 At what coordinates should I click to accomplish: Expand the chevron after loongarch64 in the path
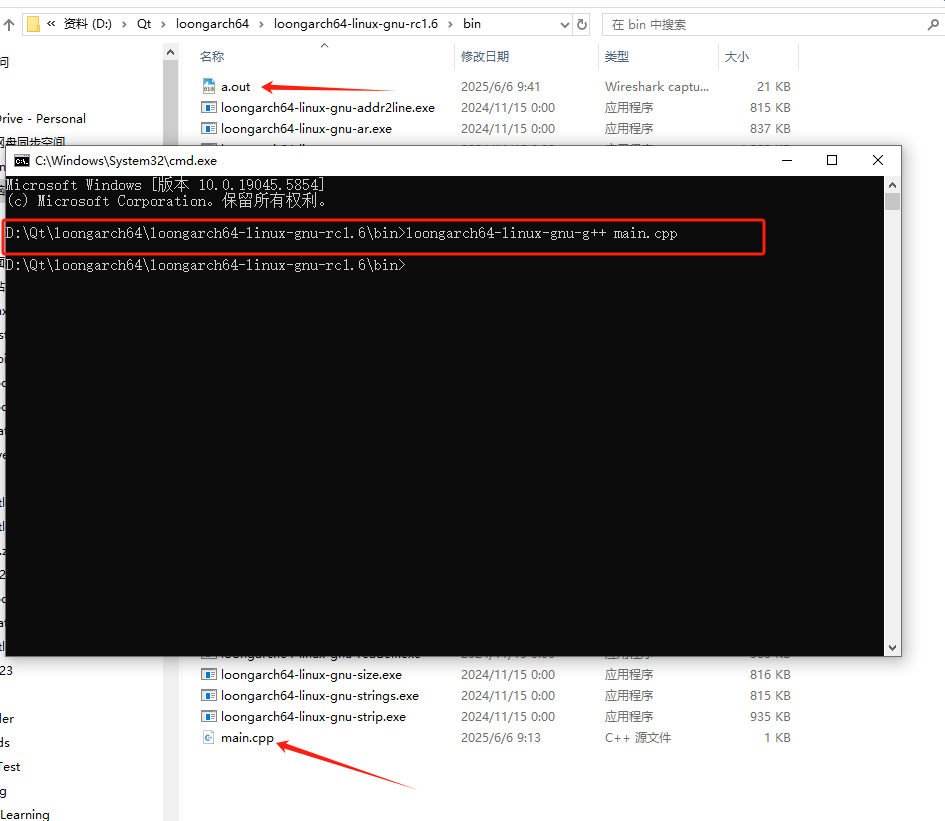[x=261, y=24]
